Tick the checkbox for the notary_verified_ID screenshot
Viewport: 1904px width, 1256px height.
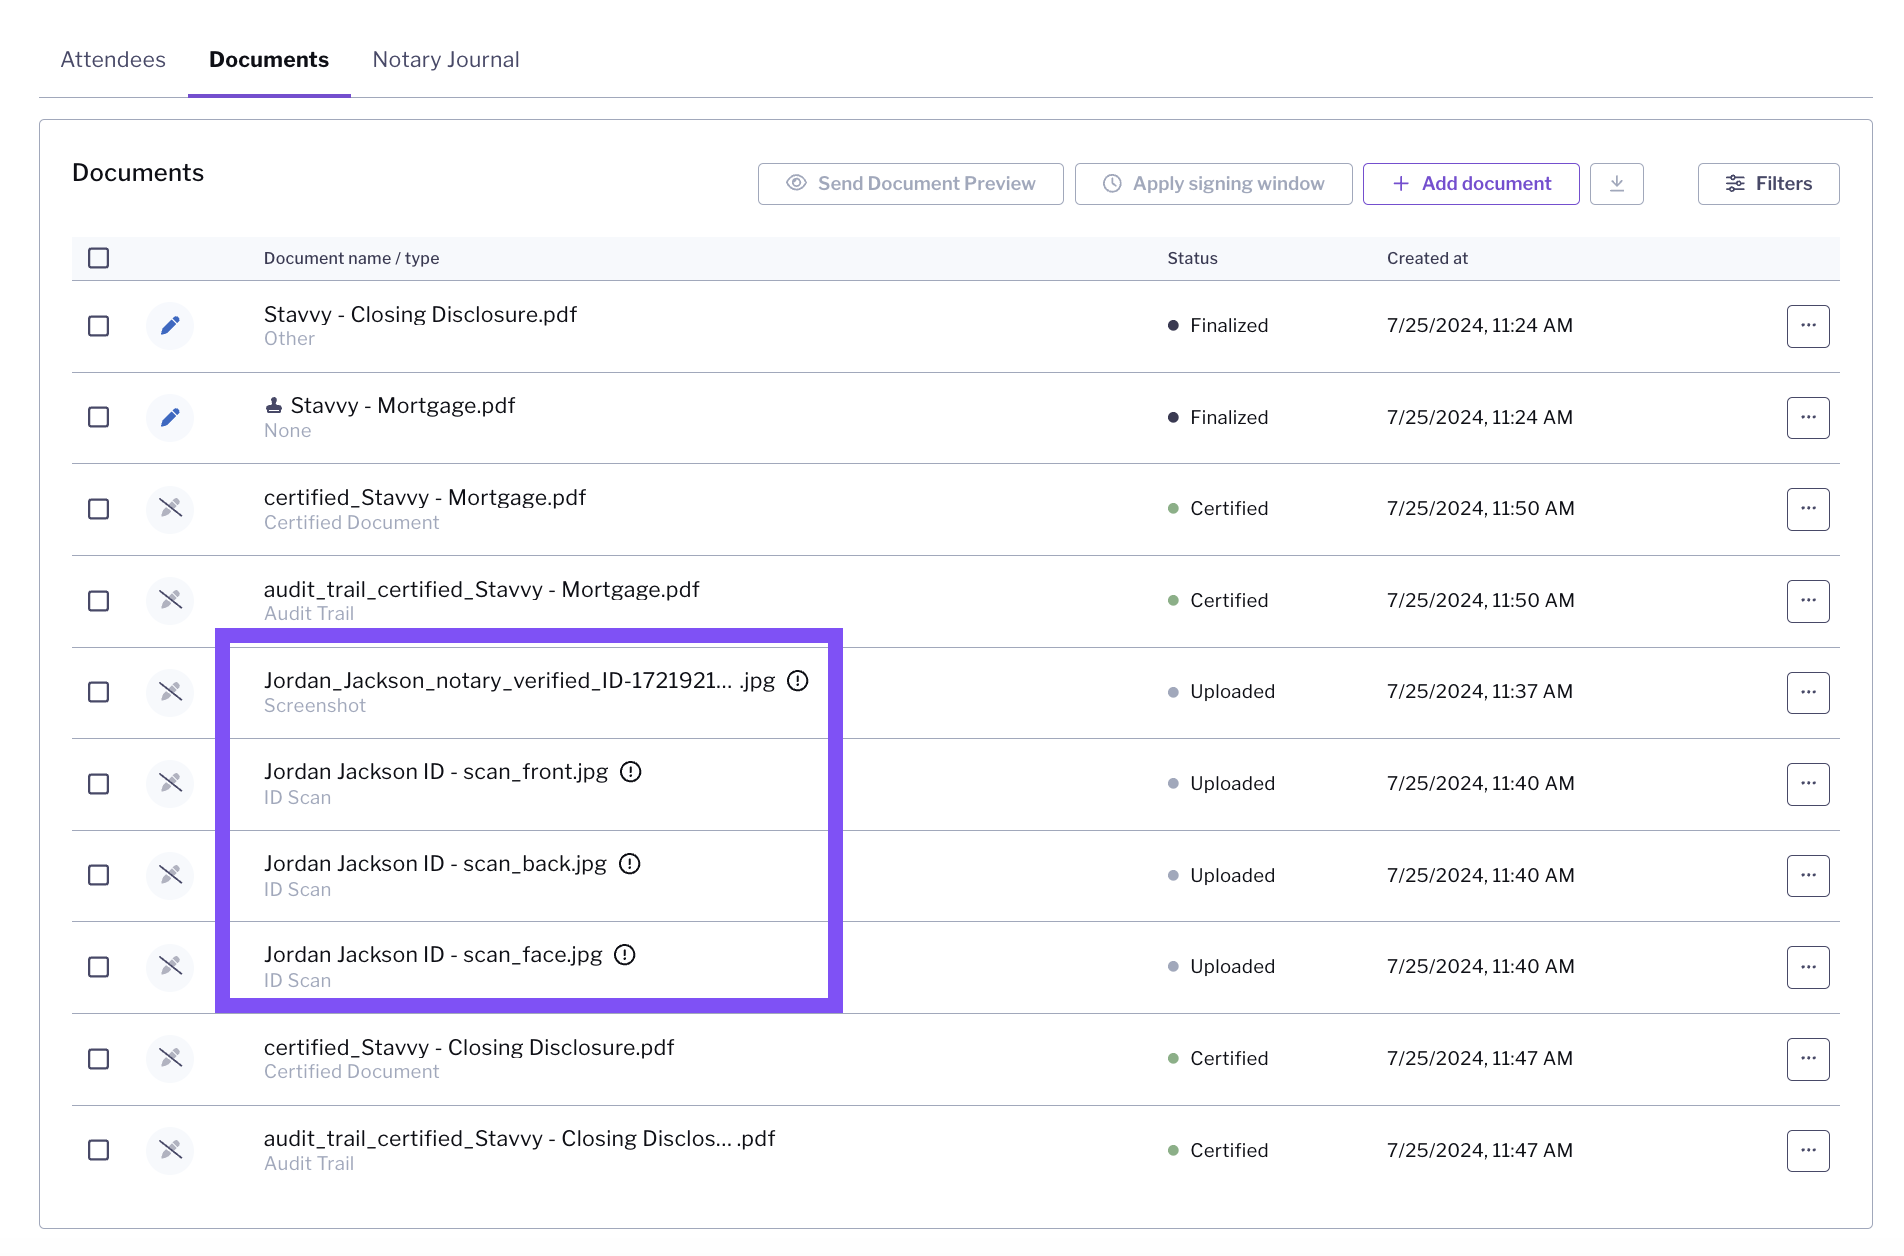click(x=98, y=692)
